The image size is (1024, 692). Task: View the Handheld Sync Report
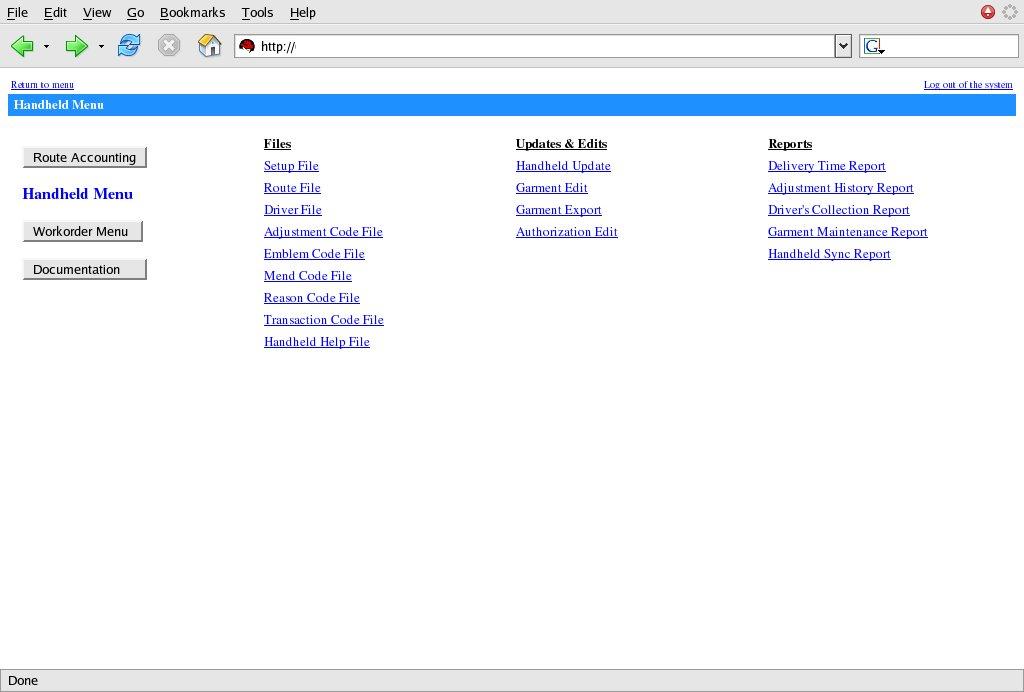(829, 254)
